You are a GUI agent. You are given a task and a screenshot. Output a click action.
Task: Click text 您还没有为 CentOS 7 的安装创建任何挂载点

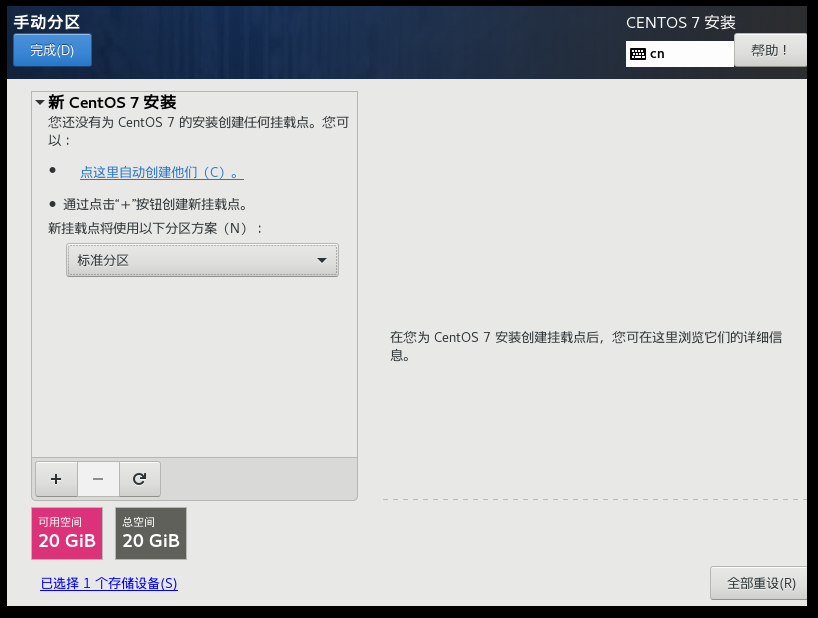click(x=198, y=130)
